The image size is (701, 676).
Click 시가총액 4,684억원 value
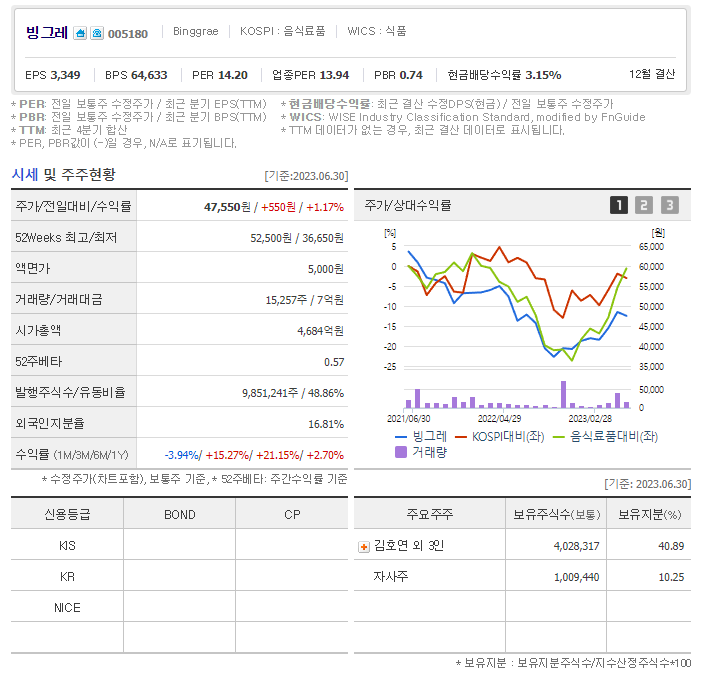click(x=321, y=331)
